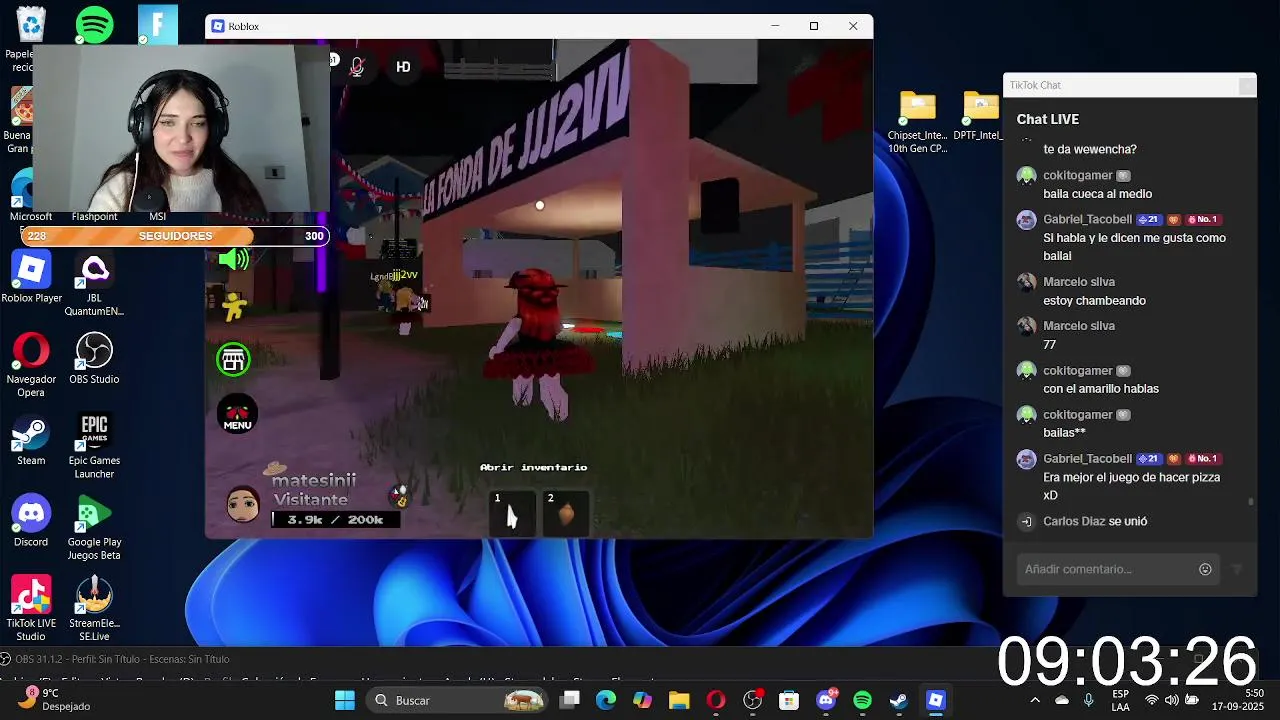Image resolution: width=1280 pixels, height=720 pixels.
Task: Open Microsoft Store from the taskbar
Action: tap(789, 700)
